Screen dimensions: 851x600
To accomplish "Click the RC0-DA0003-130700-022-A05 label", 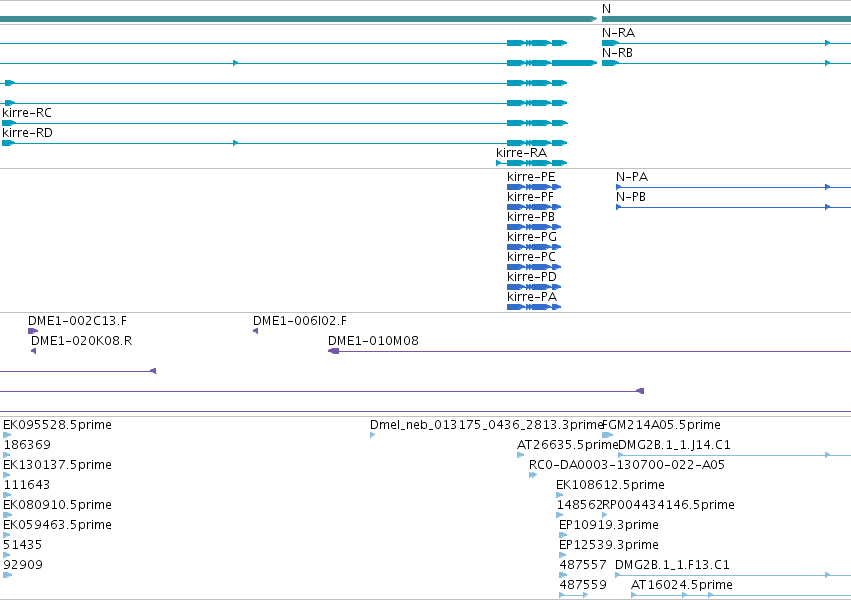I will (627, 465).
